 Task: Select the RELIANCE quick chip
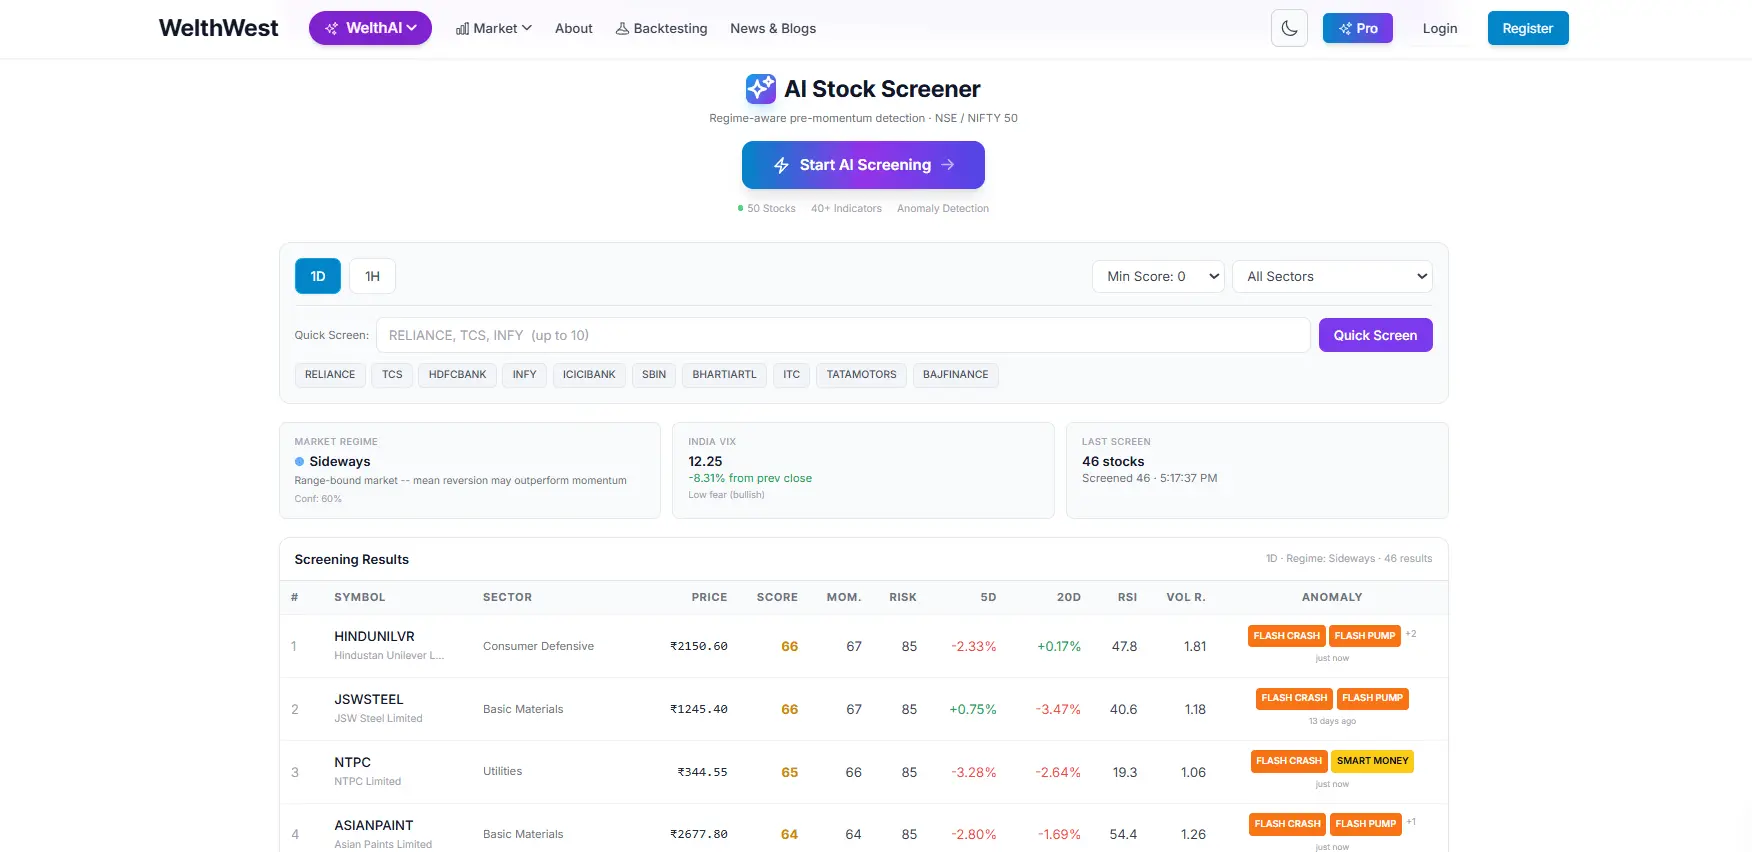[x=330, y=375]
